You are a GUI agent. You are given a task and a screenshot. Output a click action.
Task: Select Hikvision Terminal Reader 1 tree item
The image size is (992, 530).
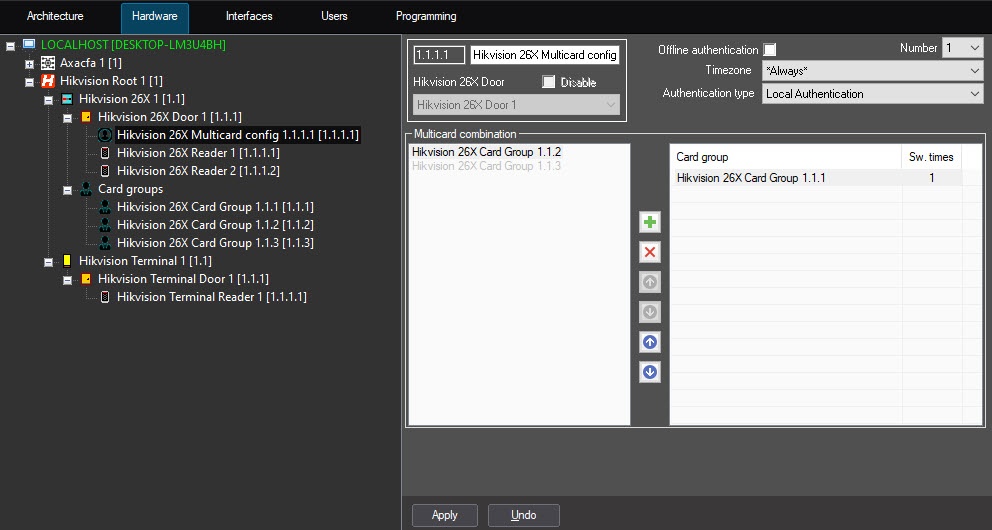(x=212, y=297)
